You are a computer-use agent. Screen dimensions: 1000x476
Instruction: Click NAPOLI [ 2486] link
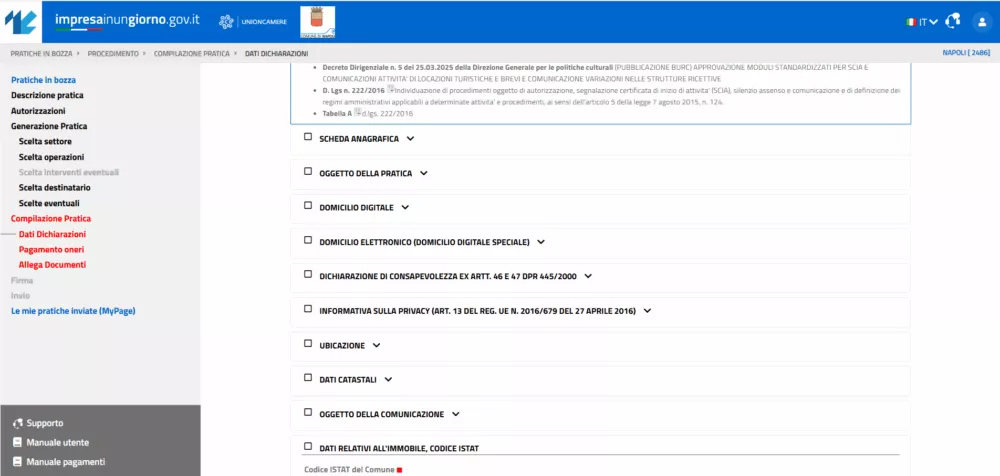tap(966, 53)
